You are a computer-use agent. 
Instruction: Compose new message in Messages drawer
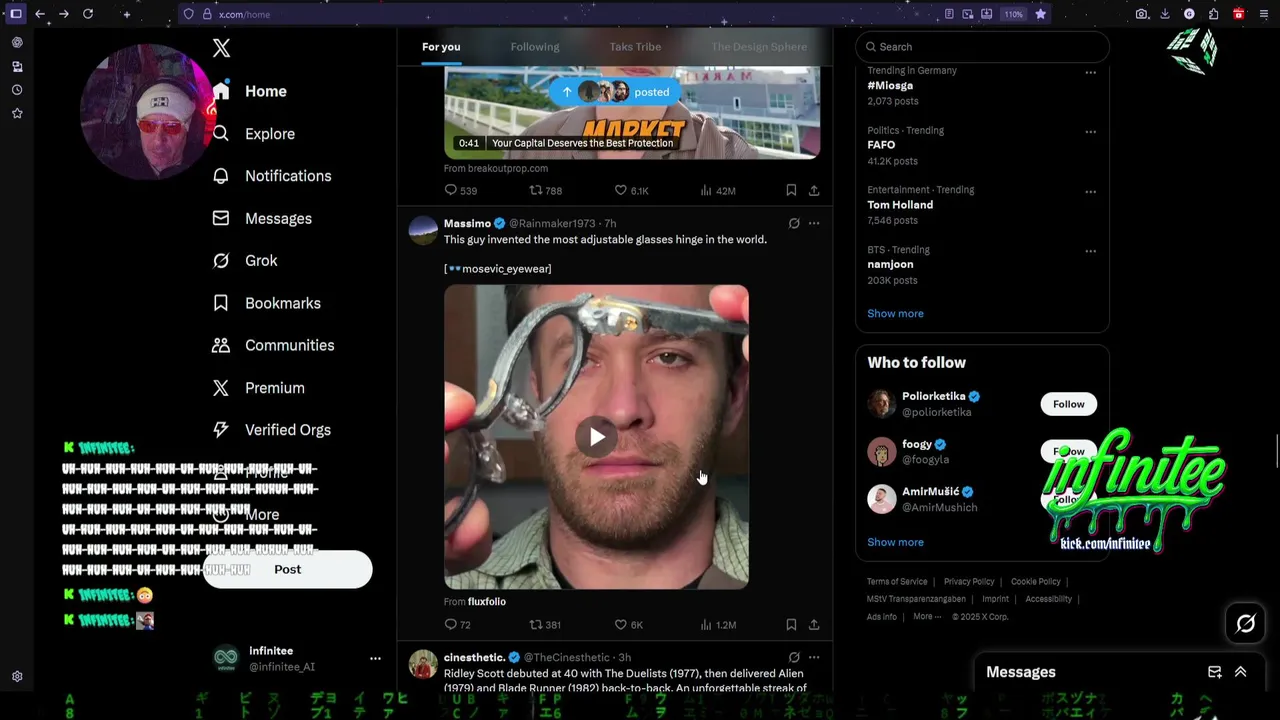1214,672
